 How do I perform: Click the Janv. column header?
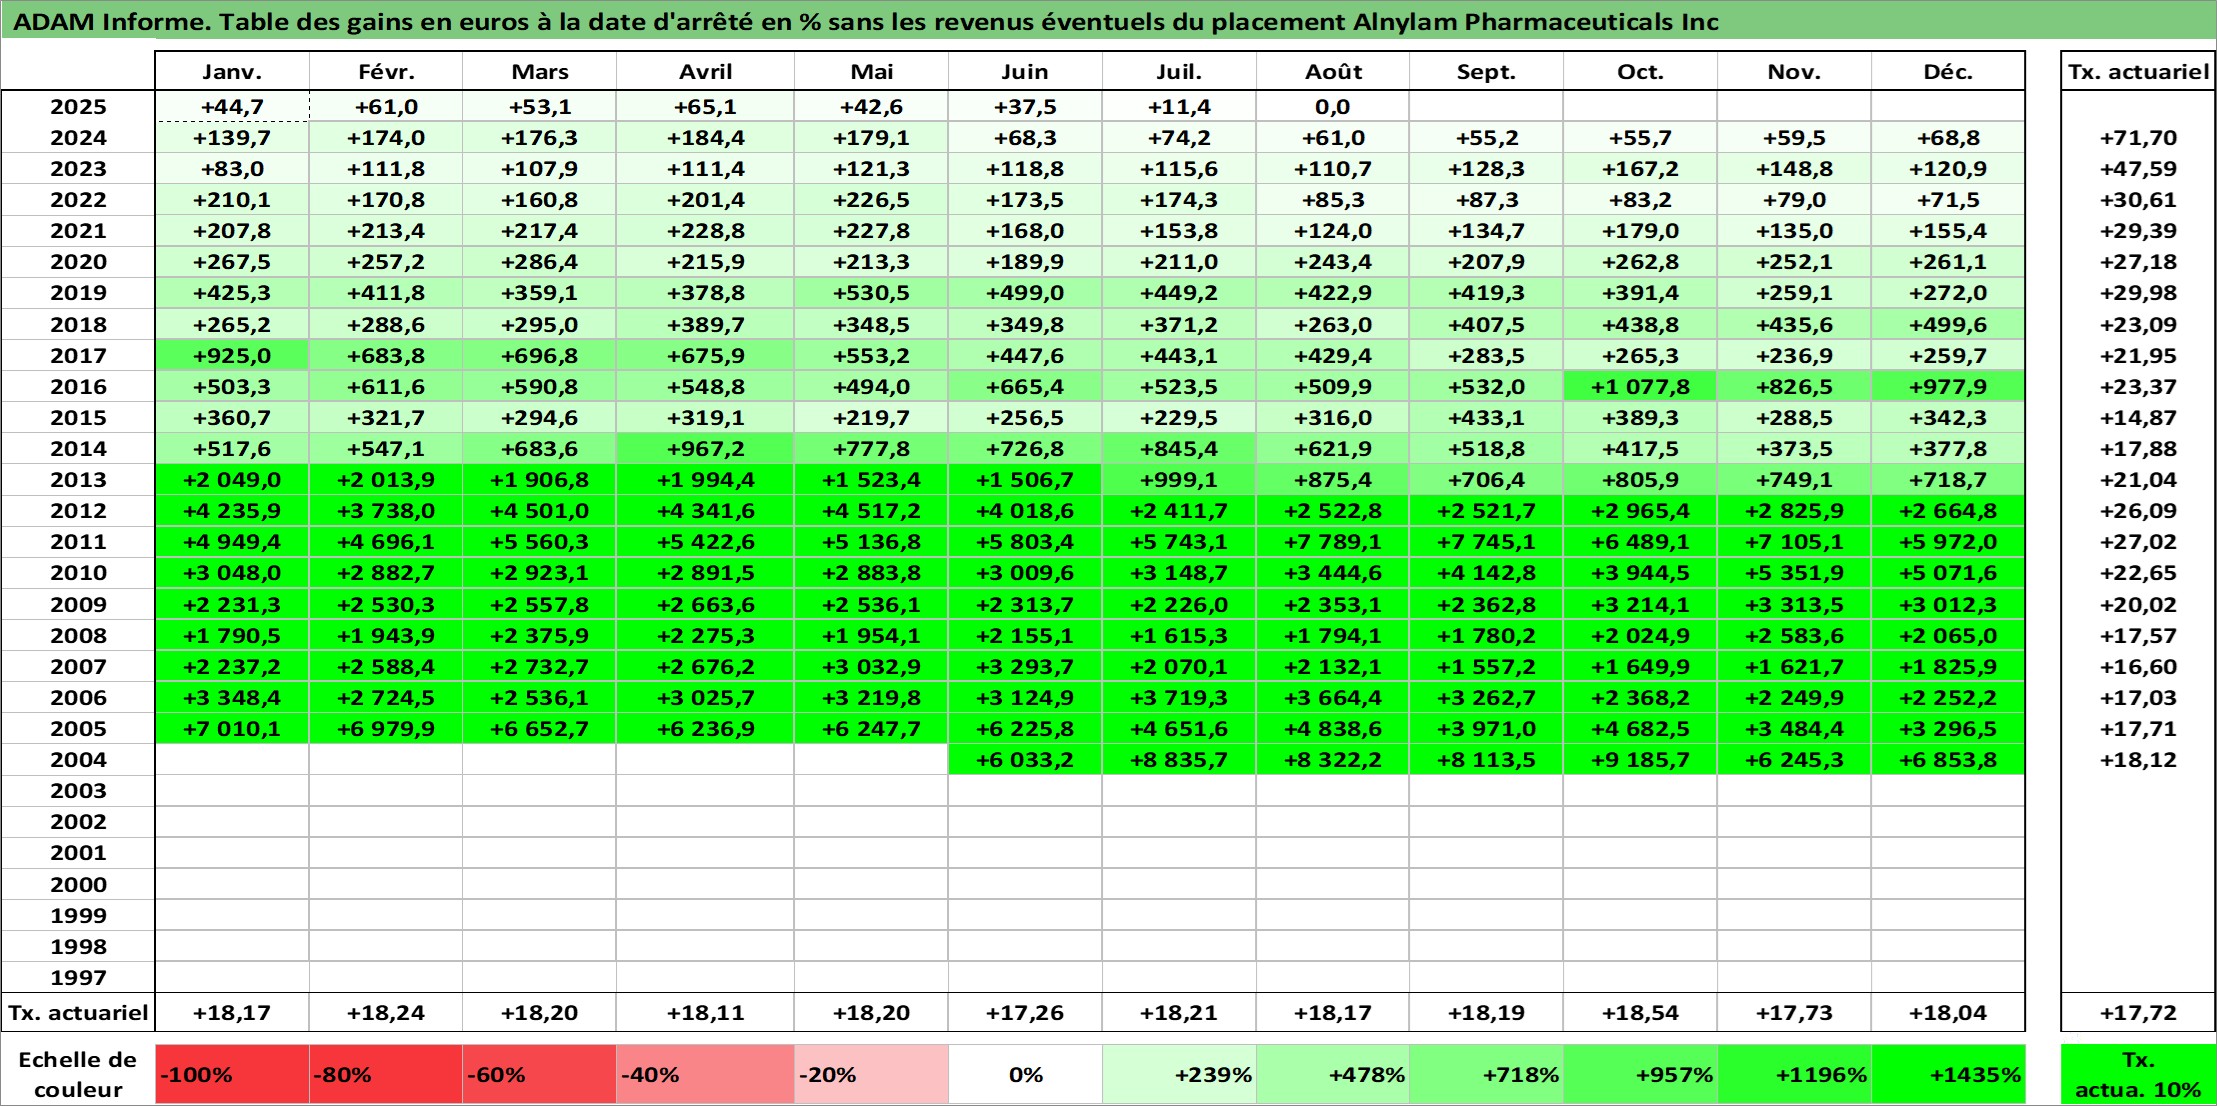[x=232, y=71]
